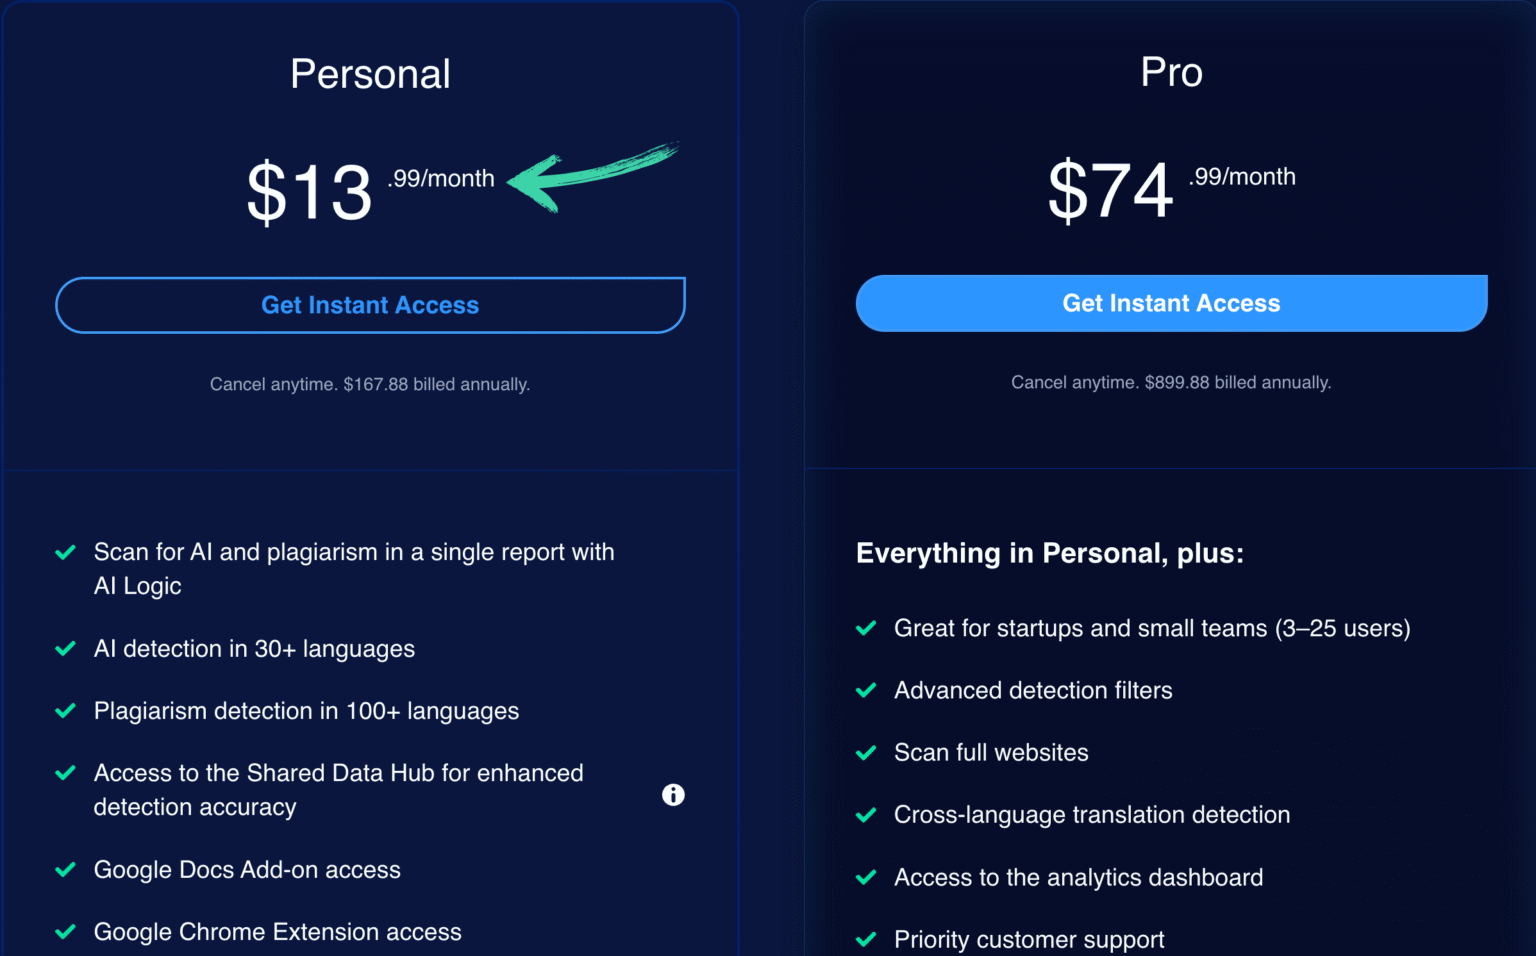Click the checkmark next to analytics dashboard access
1536x956 pixels.
pyautogui.click(x=866, y=877)
